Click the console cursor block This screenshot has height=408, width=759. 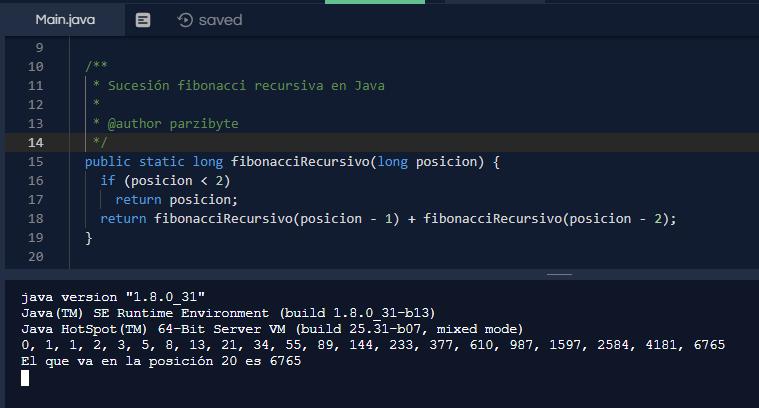coord(25,378)
